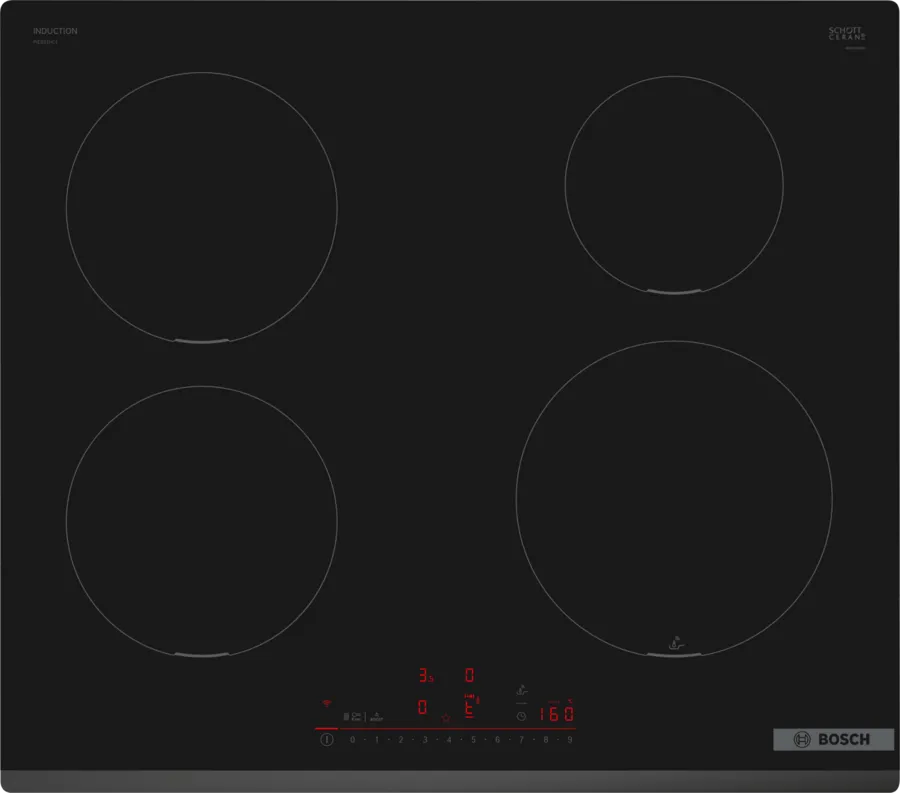Touch the timer clock icon
This screenshot has height=793, width=900.
[x=521, y=716]
